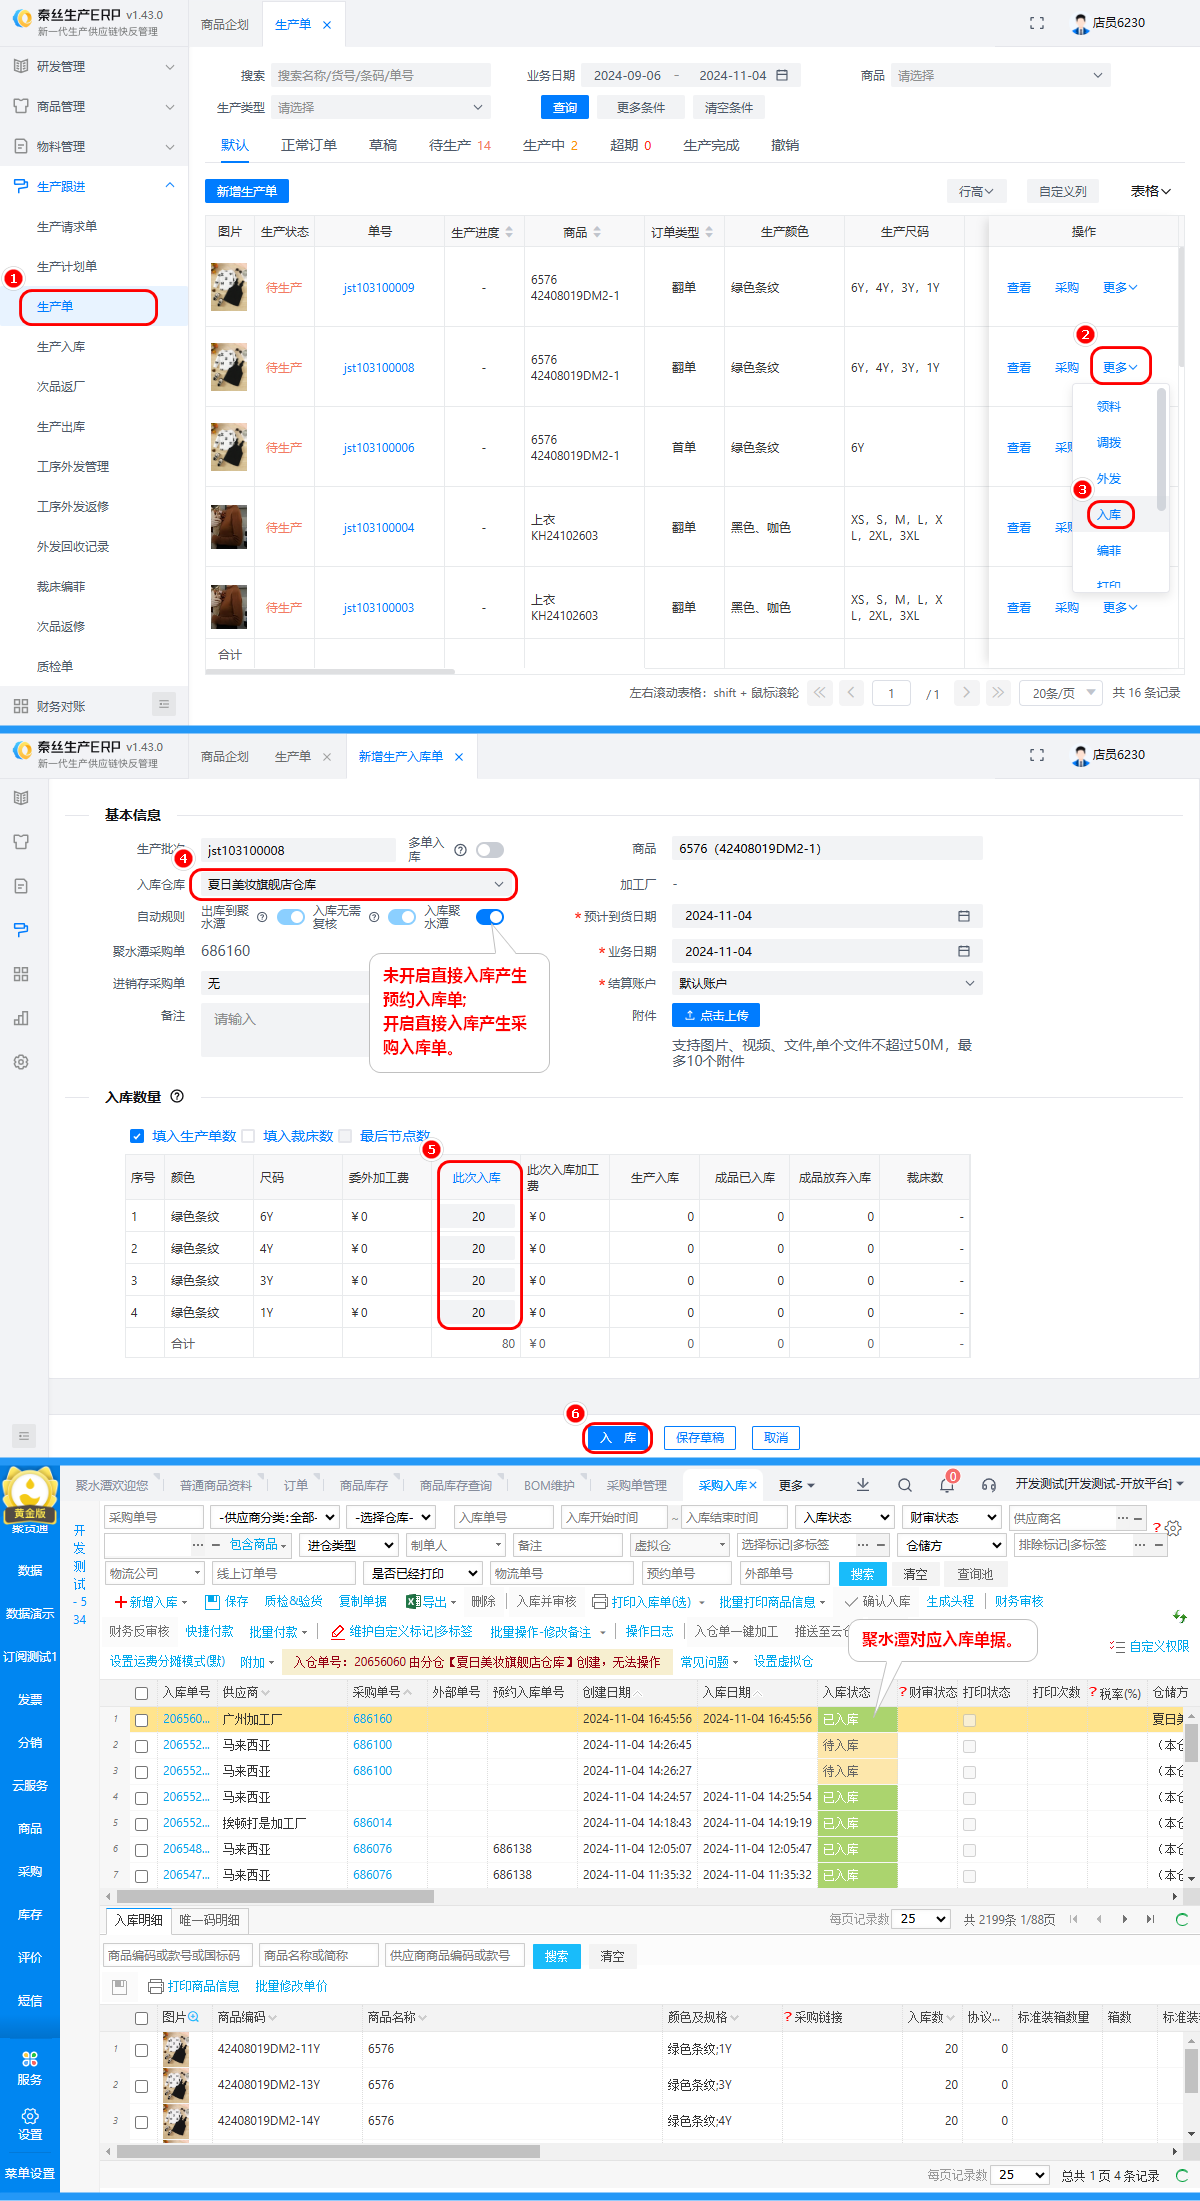
Task: Click the four-squares grid icon in collapsed sidebar
Action: point(21,974)
